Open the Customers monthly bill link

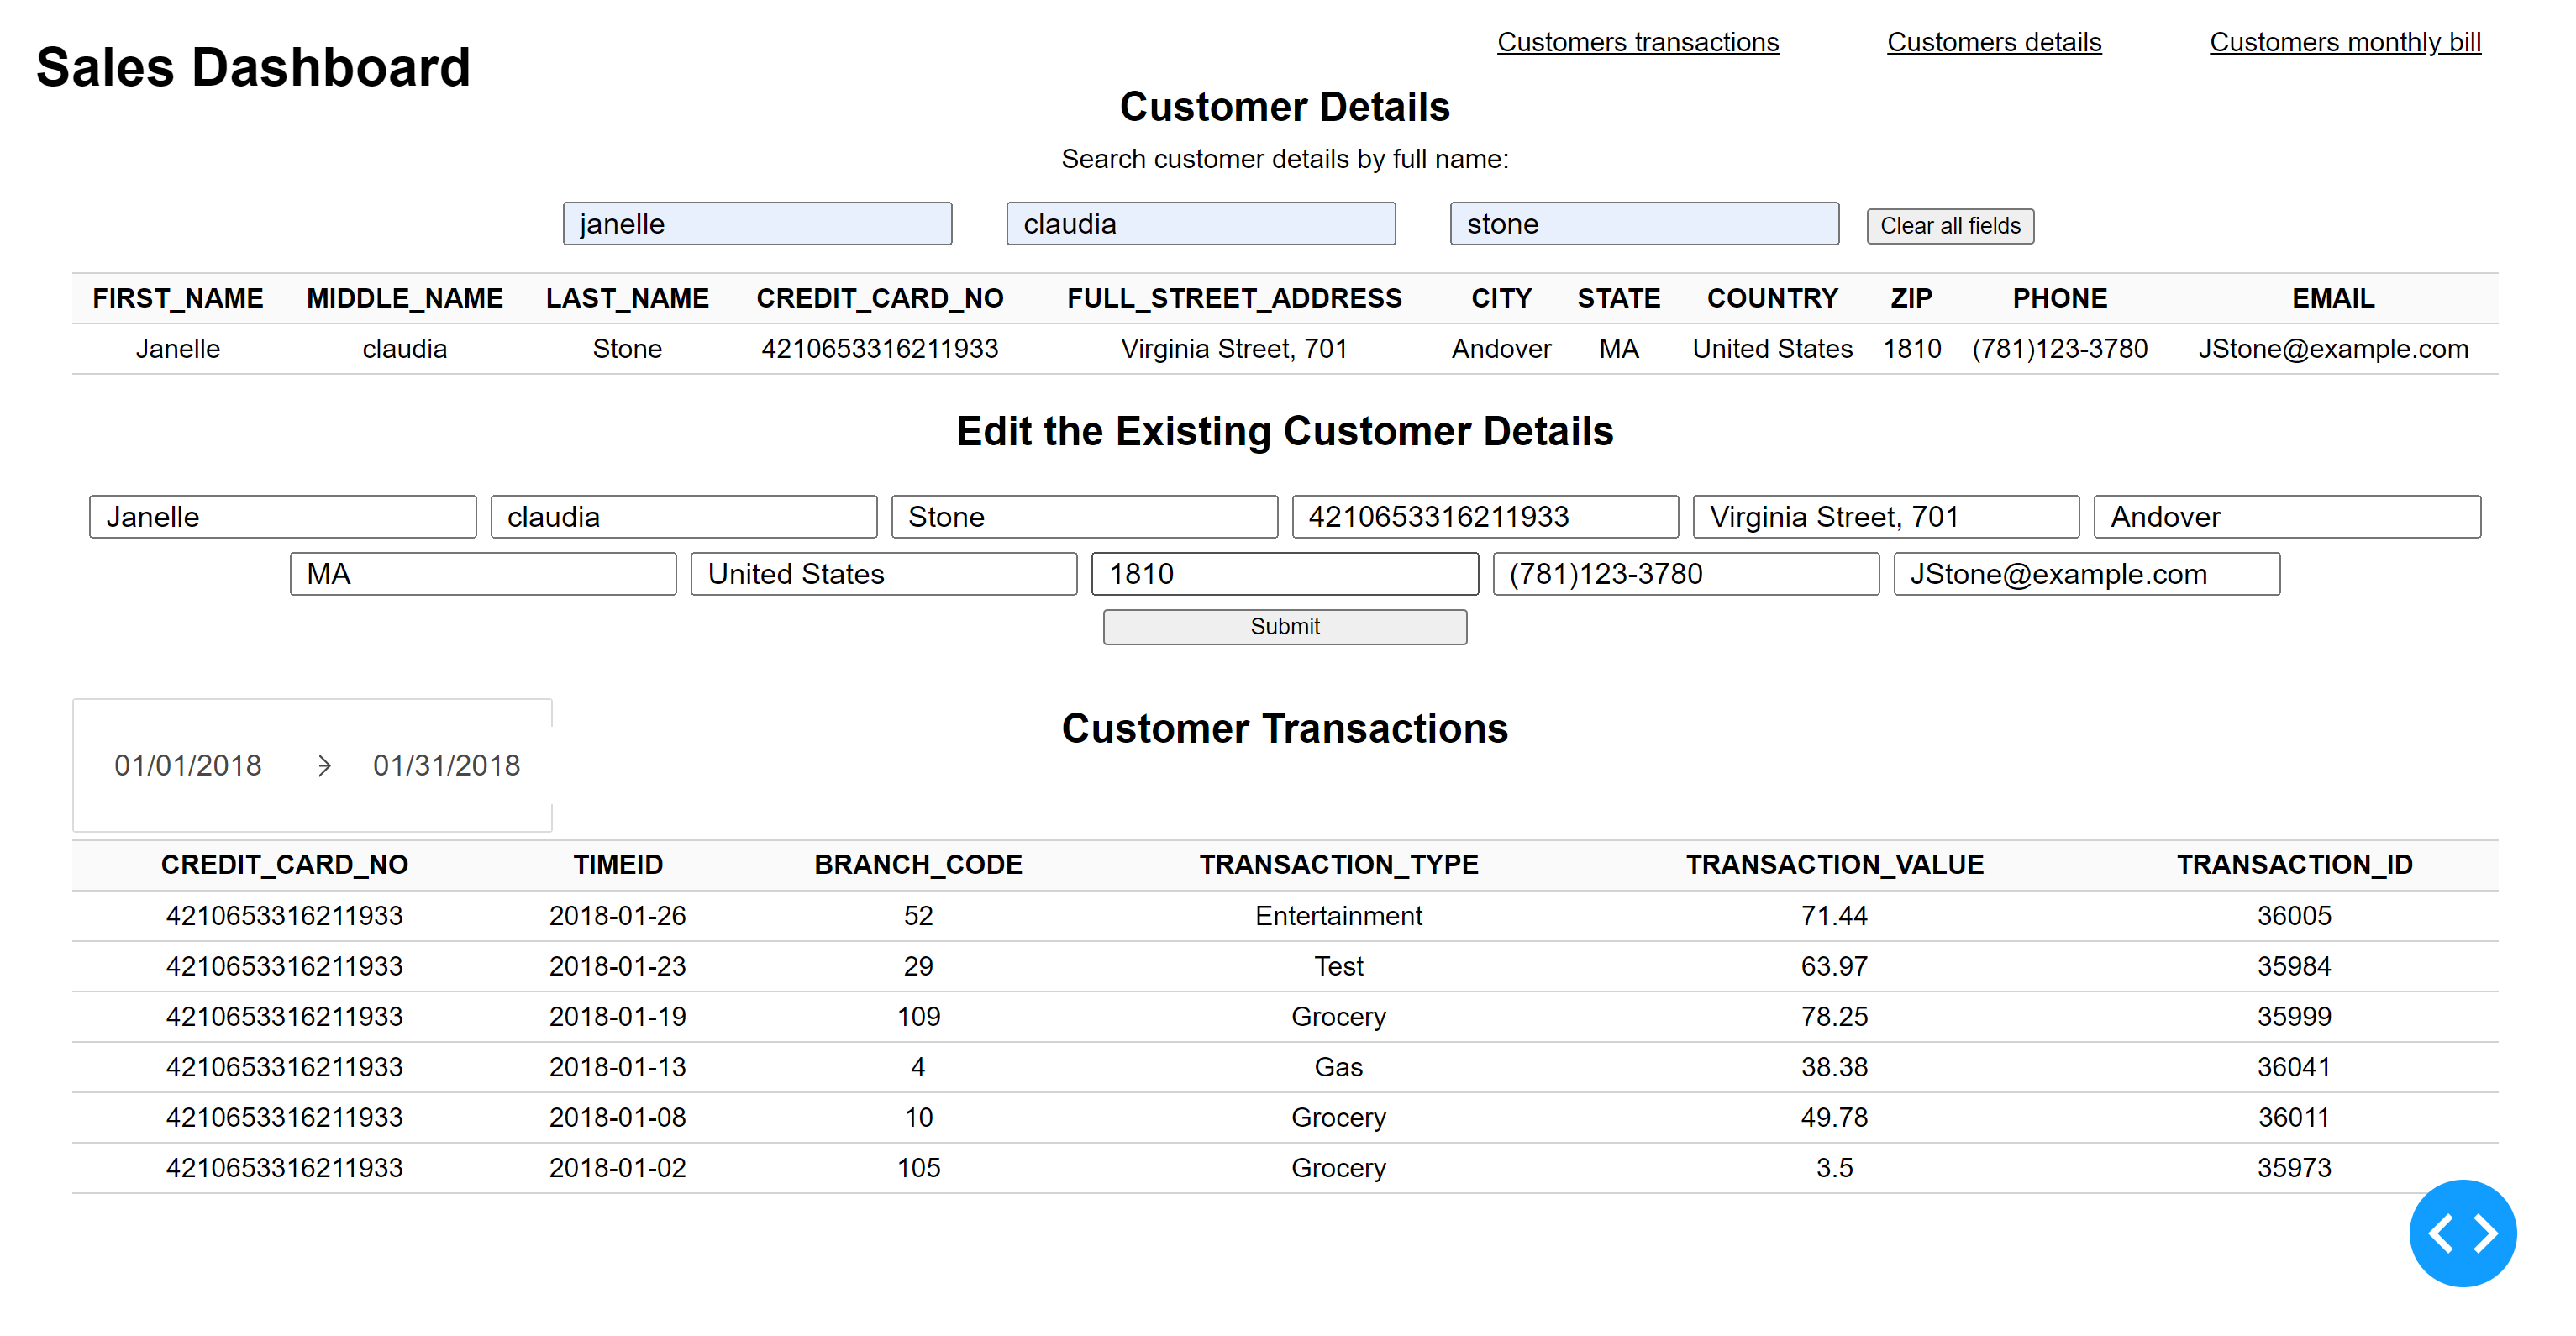(x=2345, y=42)
